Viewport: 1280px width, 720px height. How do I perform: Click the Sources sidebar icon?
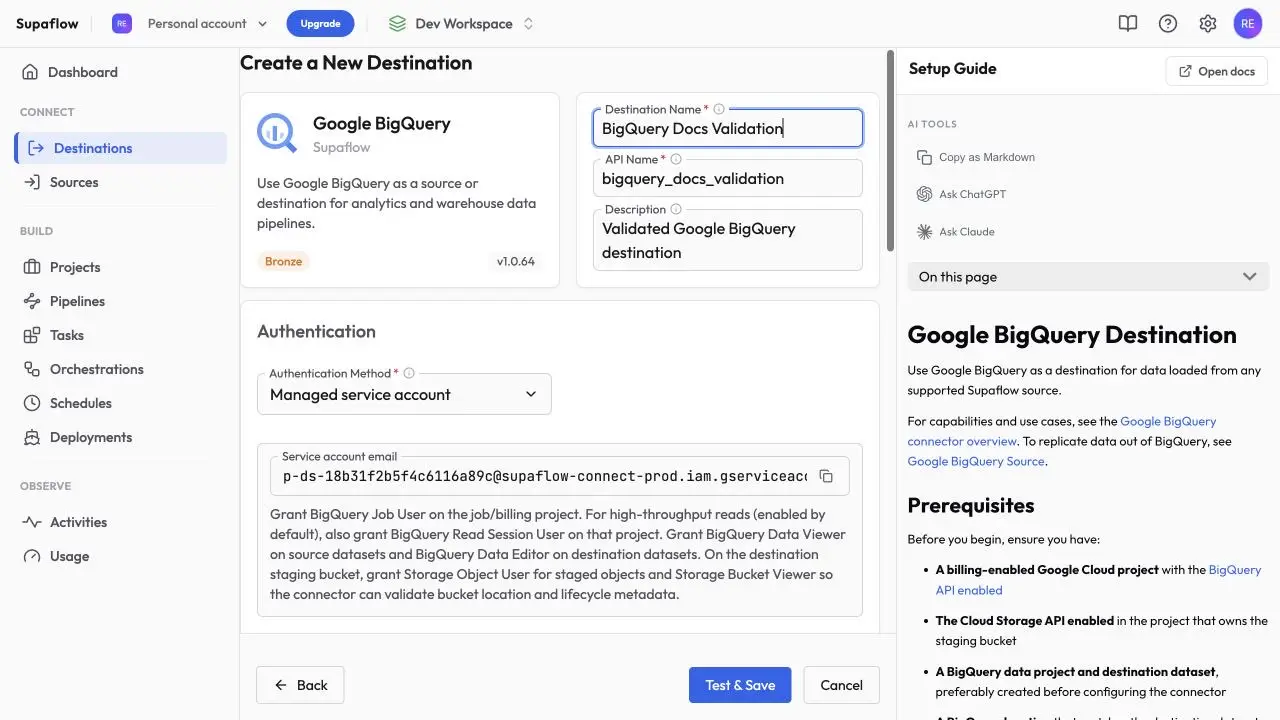coord(31,182)
